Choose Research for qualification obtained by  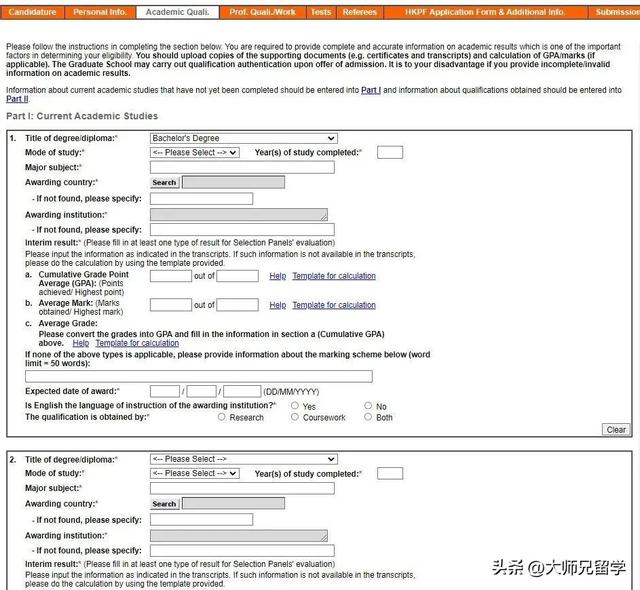coord(221,417)
